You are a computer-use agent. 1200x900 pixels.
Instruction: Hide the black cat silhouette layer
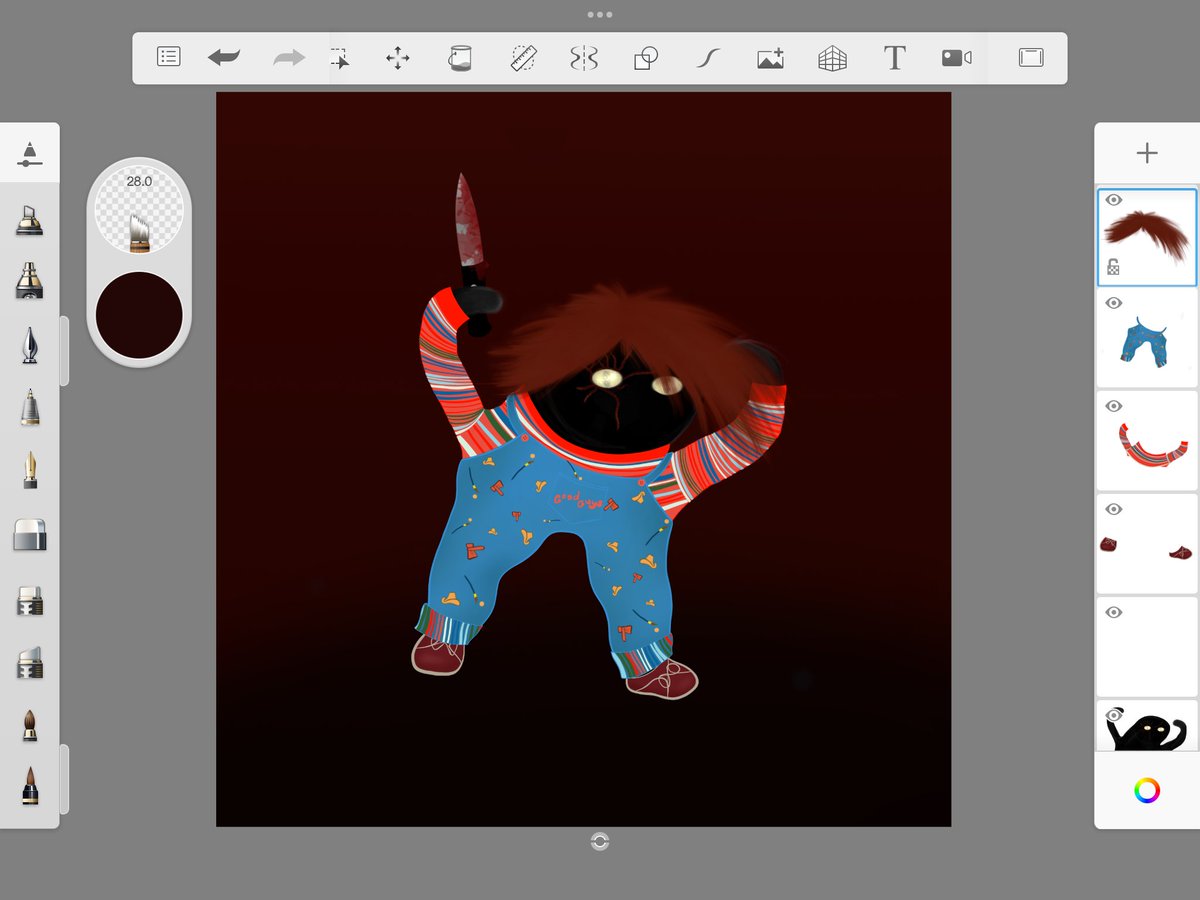(1114, 714)
